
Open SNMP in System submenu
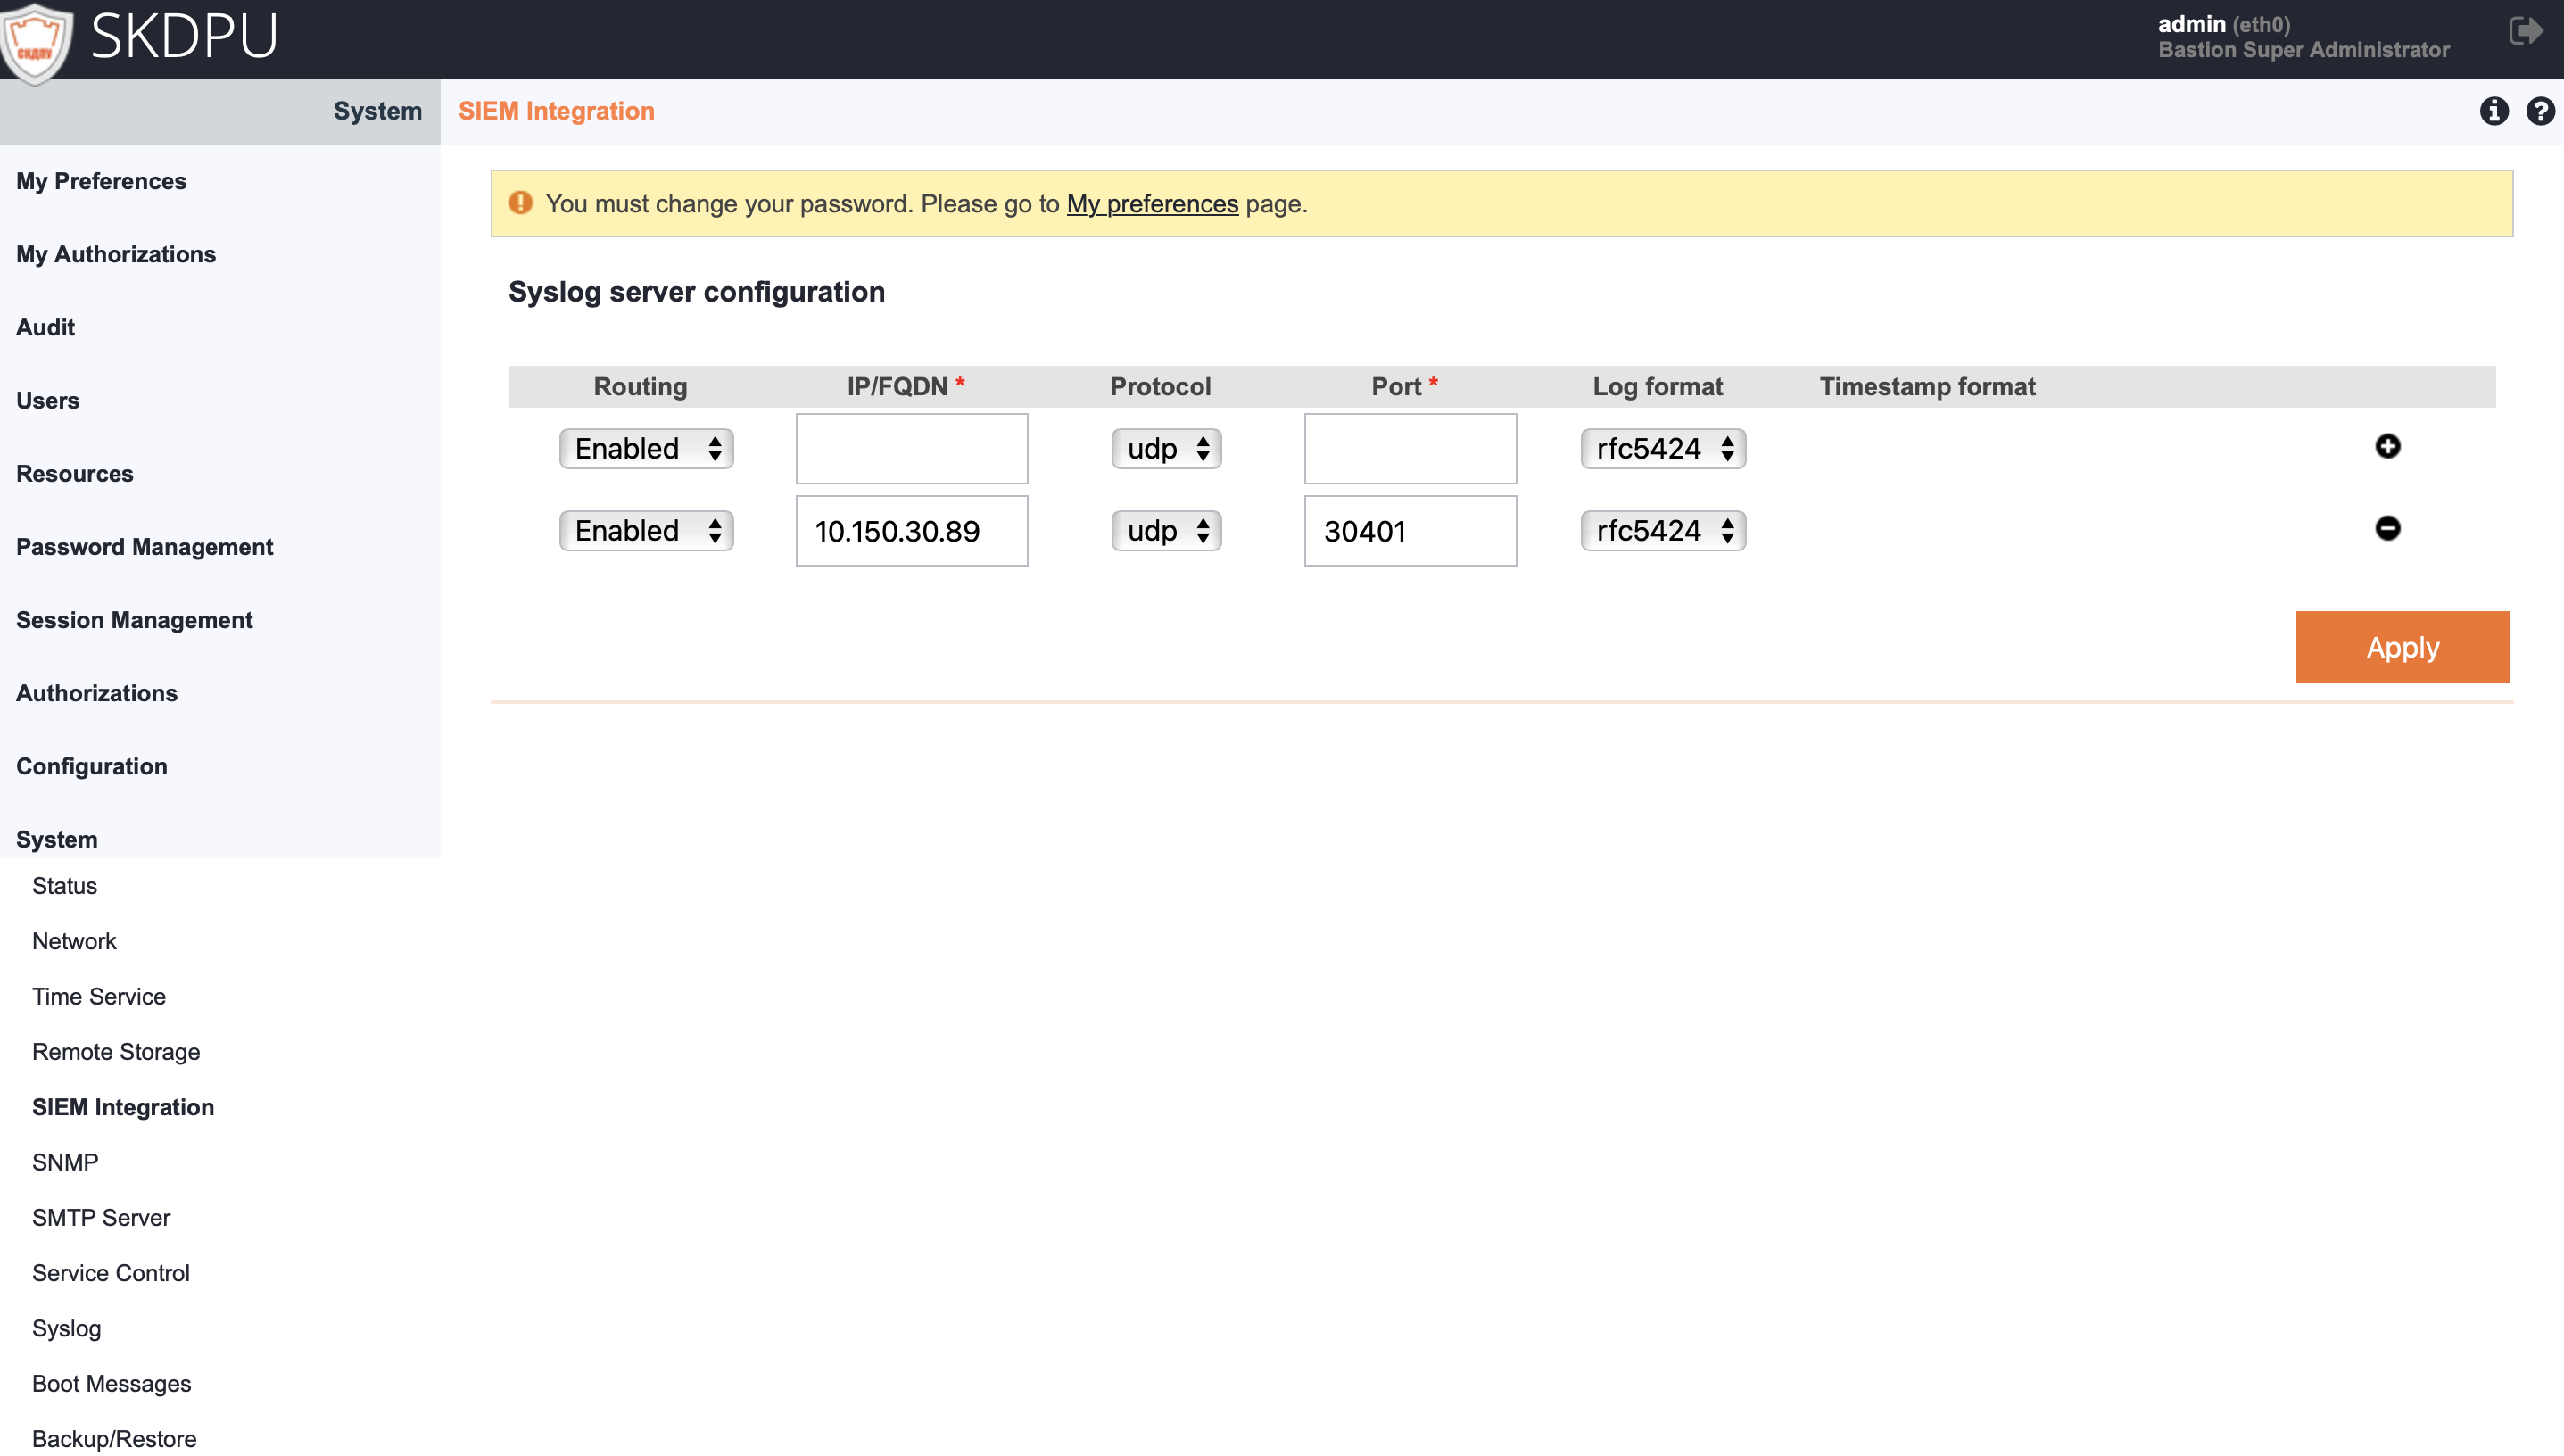[65, 1162]
